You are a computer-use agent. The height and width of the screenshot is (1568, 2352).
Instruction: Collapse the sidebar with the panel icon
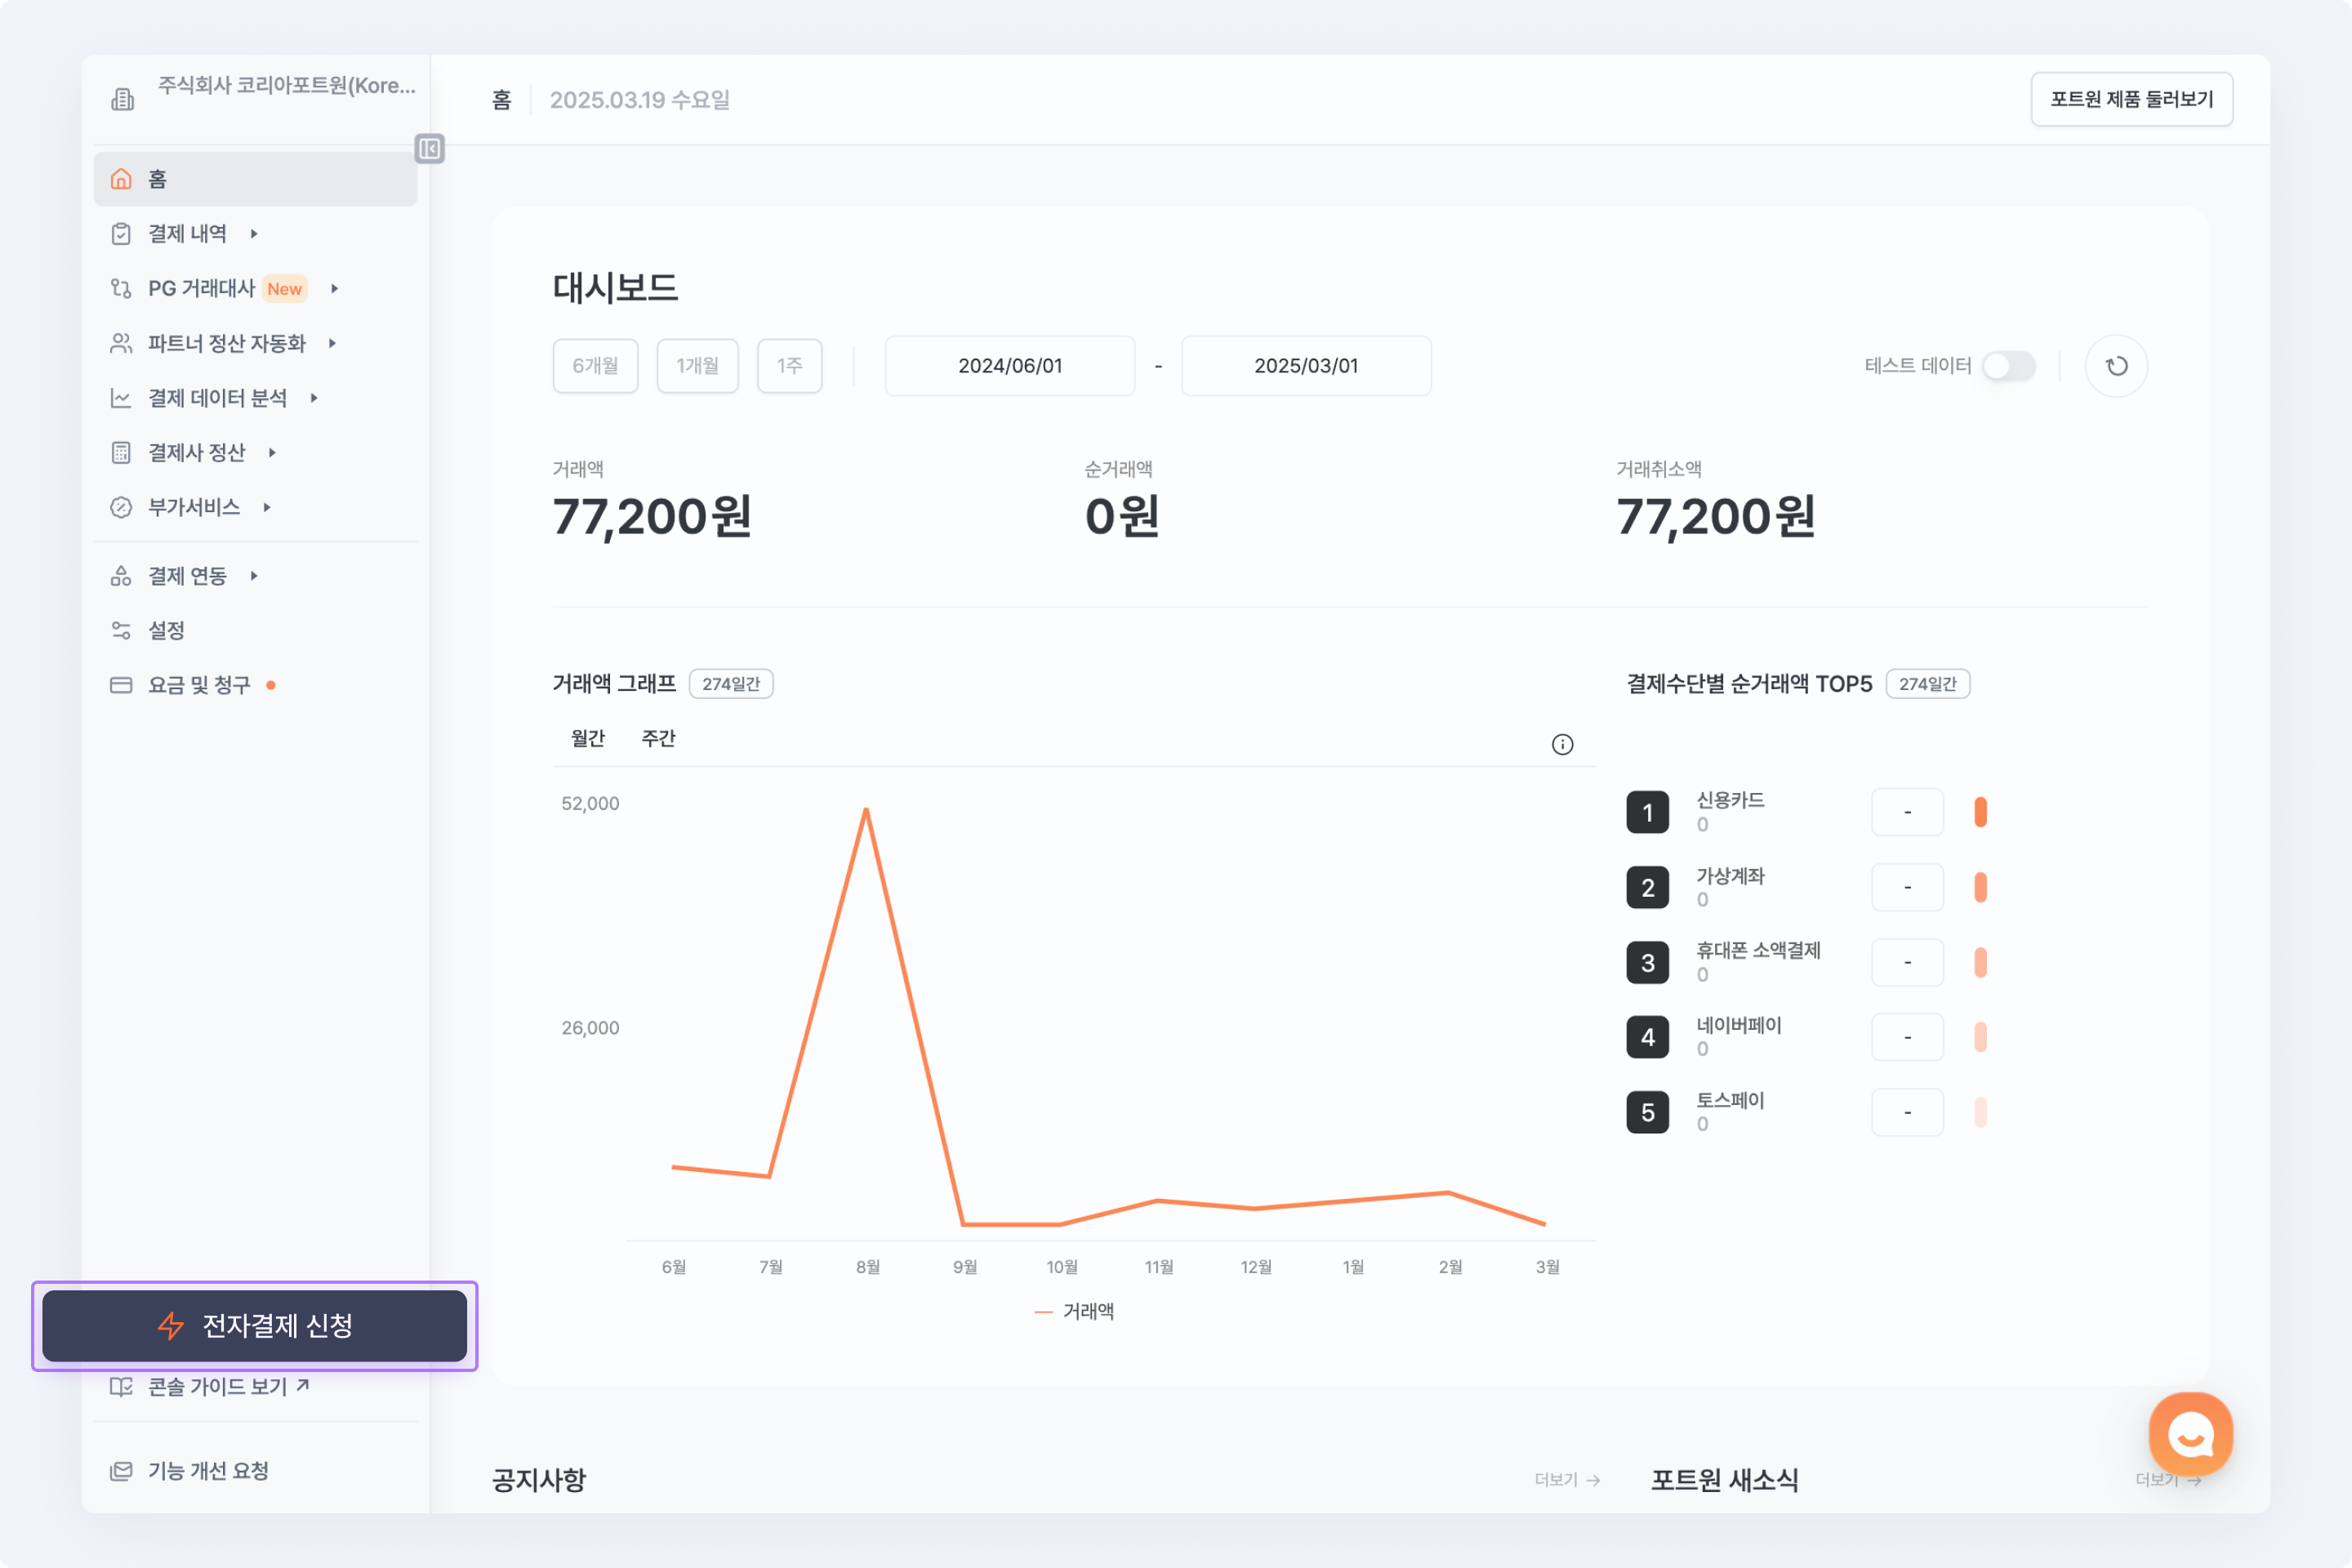click(429, 149)
